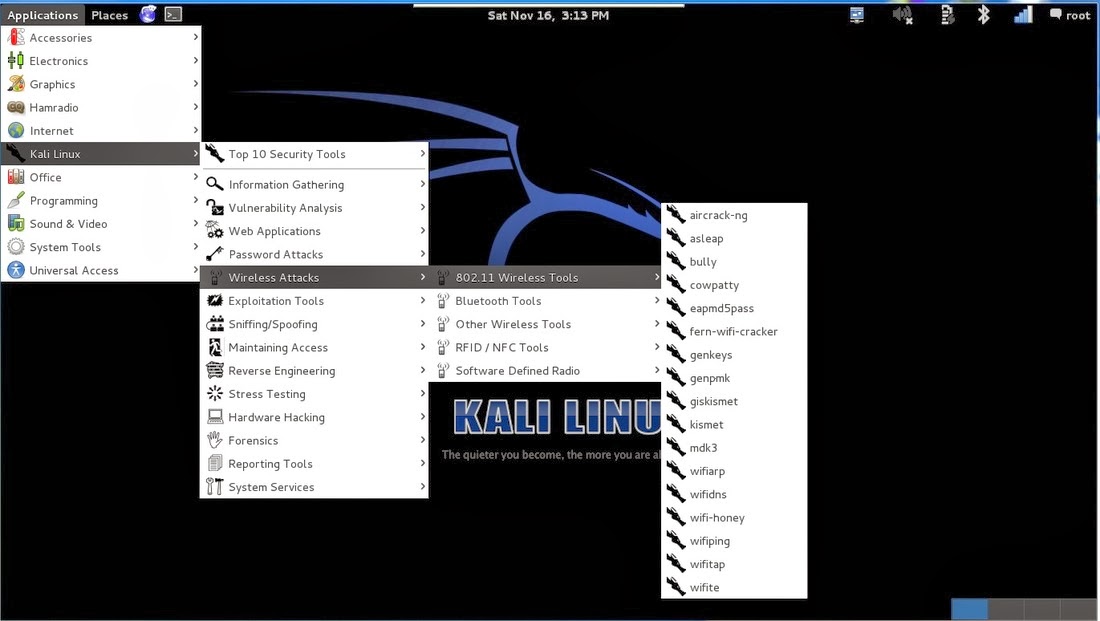Click the Hardware Hacking laptop icon

(215, 417)
